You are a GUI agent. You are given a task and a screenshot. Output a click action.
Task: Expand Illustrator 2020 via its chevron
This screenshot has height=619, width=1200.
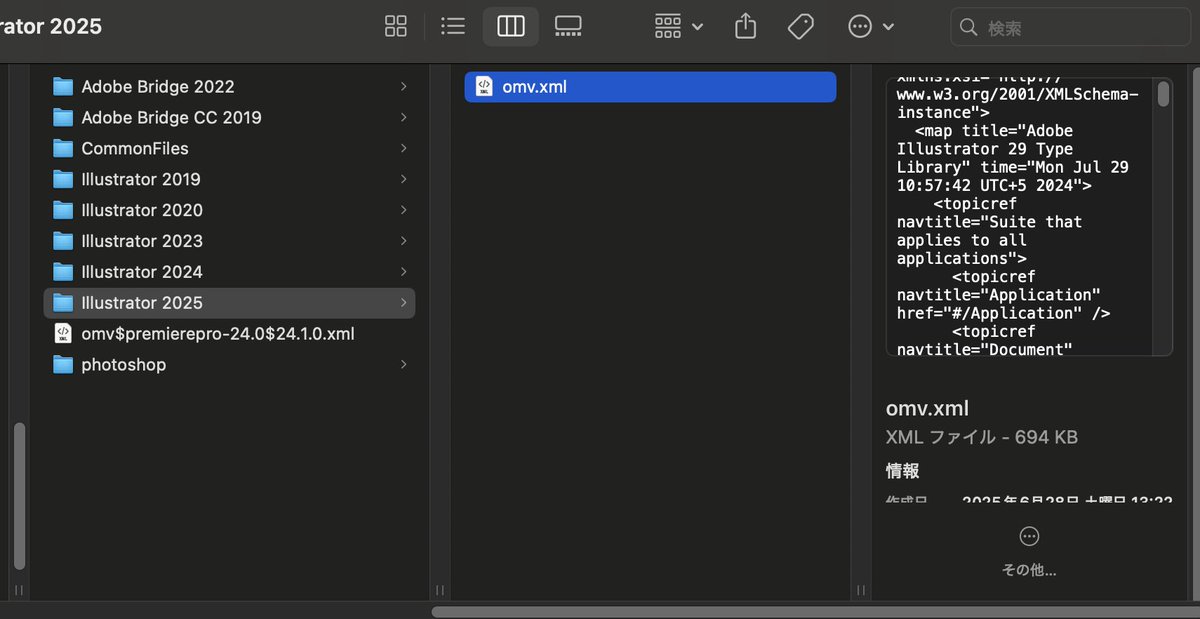pyautogui.click(x=403, y=211)
